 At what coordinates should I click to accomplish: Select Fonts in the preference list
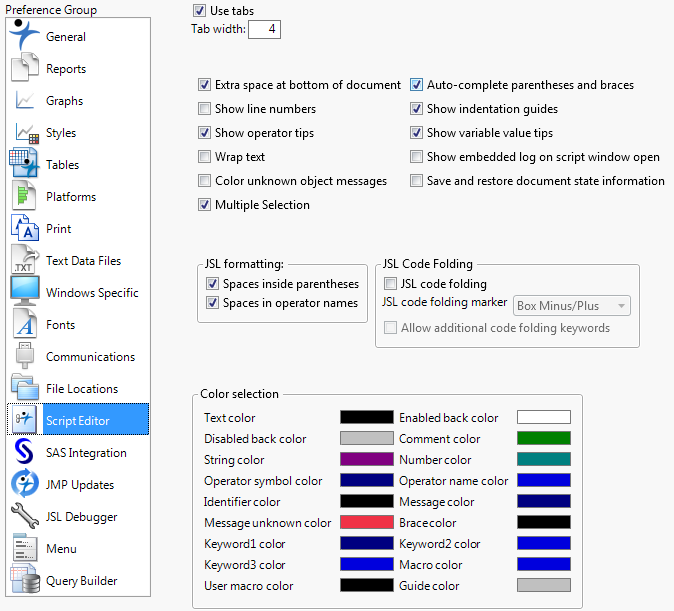(60, 325)
